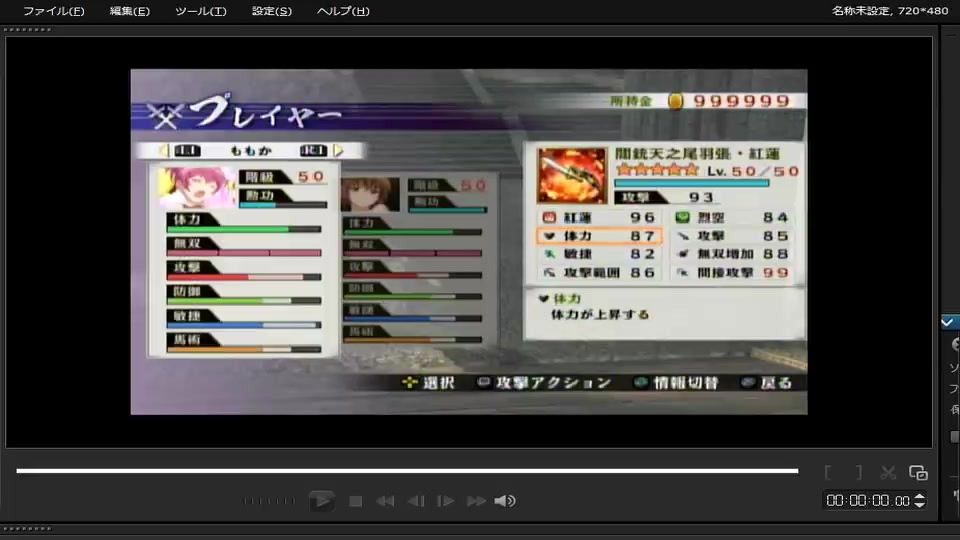Open the ヘルプ(H) menu

pos(343,11)
